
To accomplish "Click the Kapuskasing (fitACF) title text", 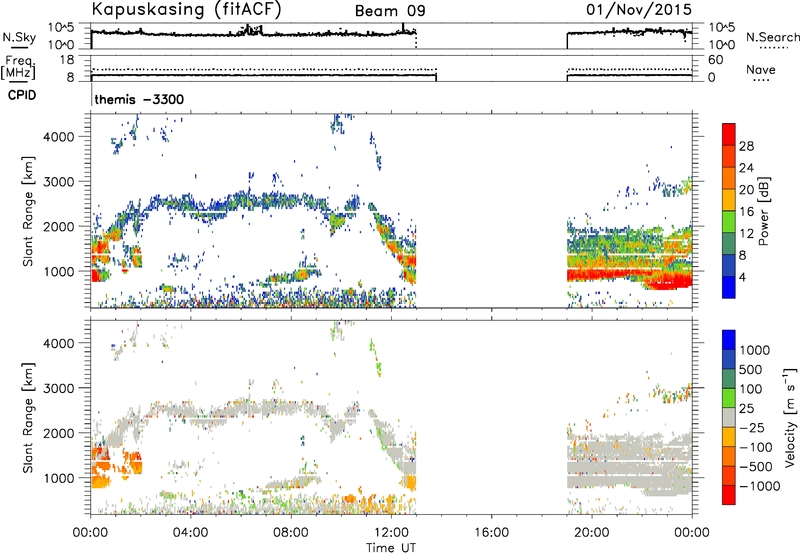I will (x=186, y=10).
